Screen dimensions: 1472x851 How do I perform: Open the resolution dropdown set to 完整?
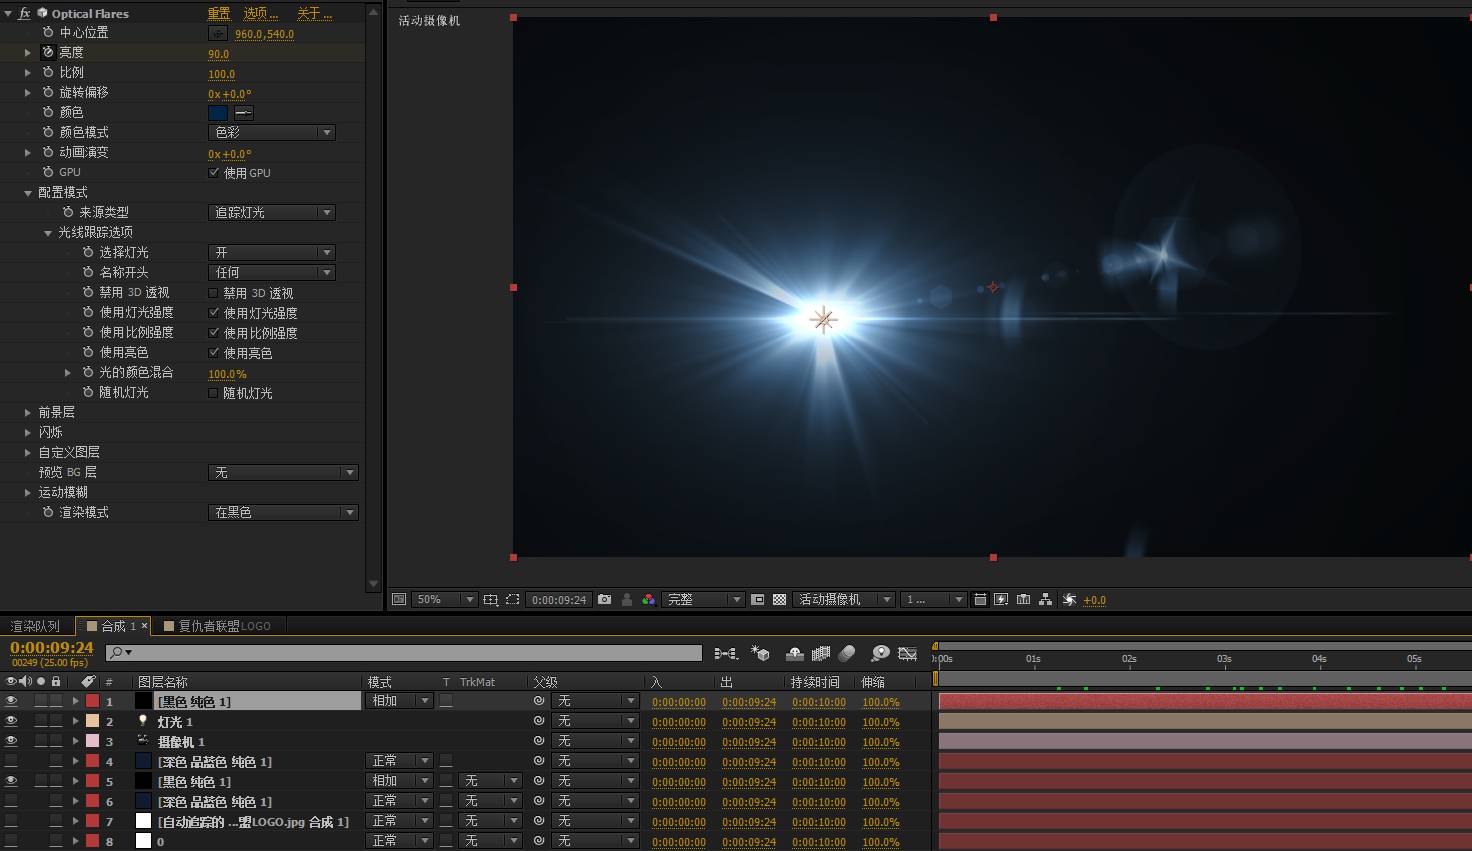click(704, 599)
